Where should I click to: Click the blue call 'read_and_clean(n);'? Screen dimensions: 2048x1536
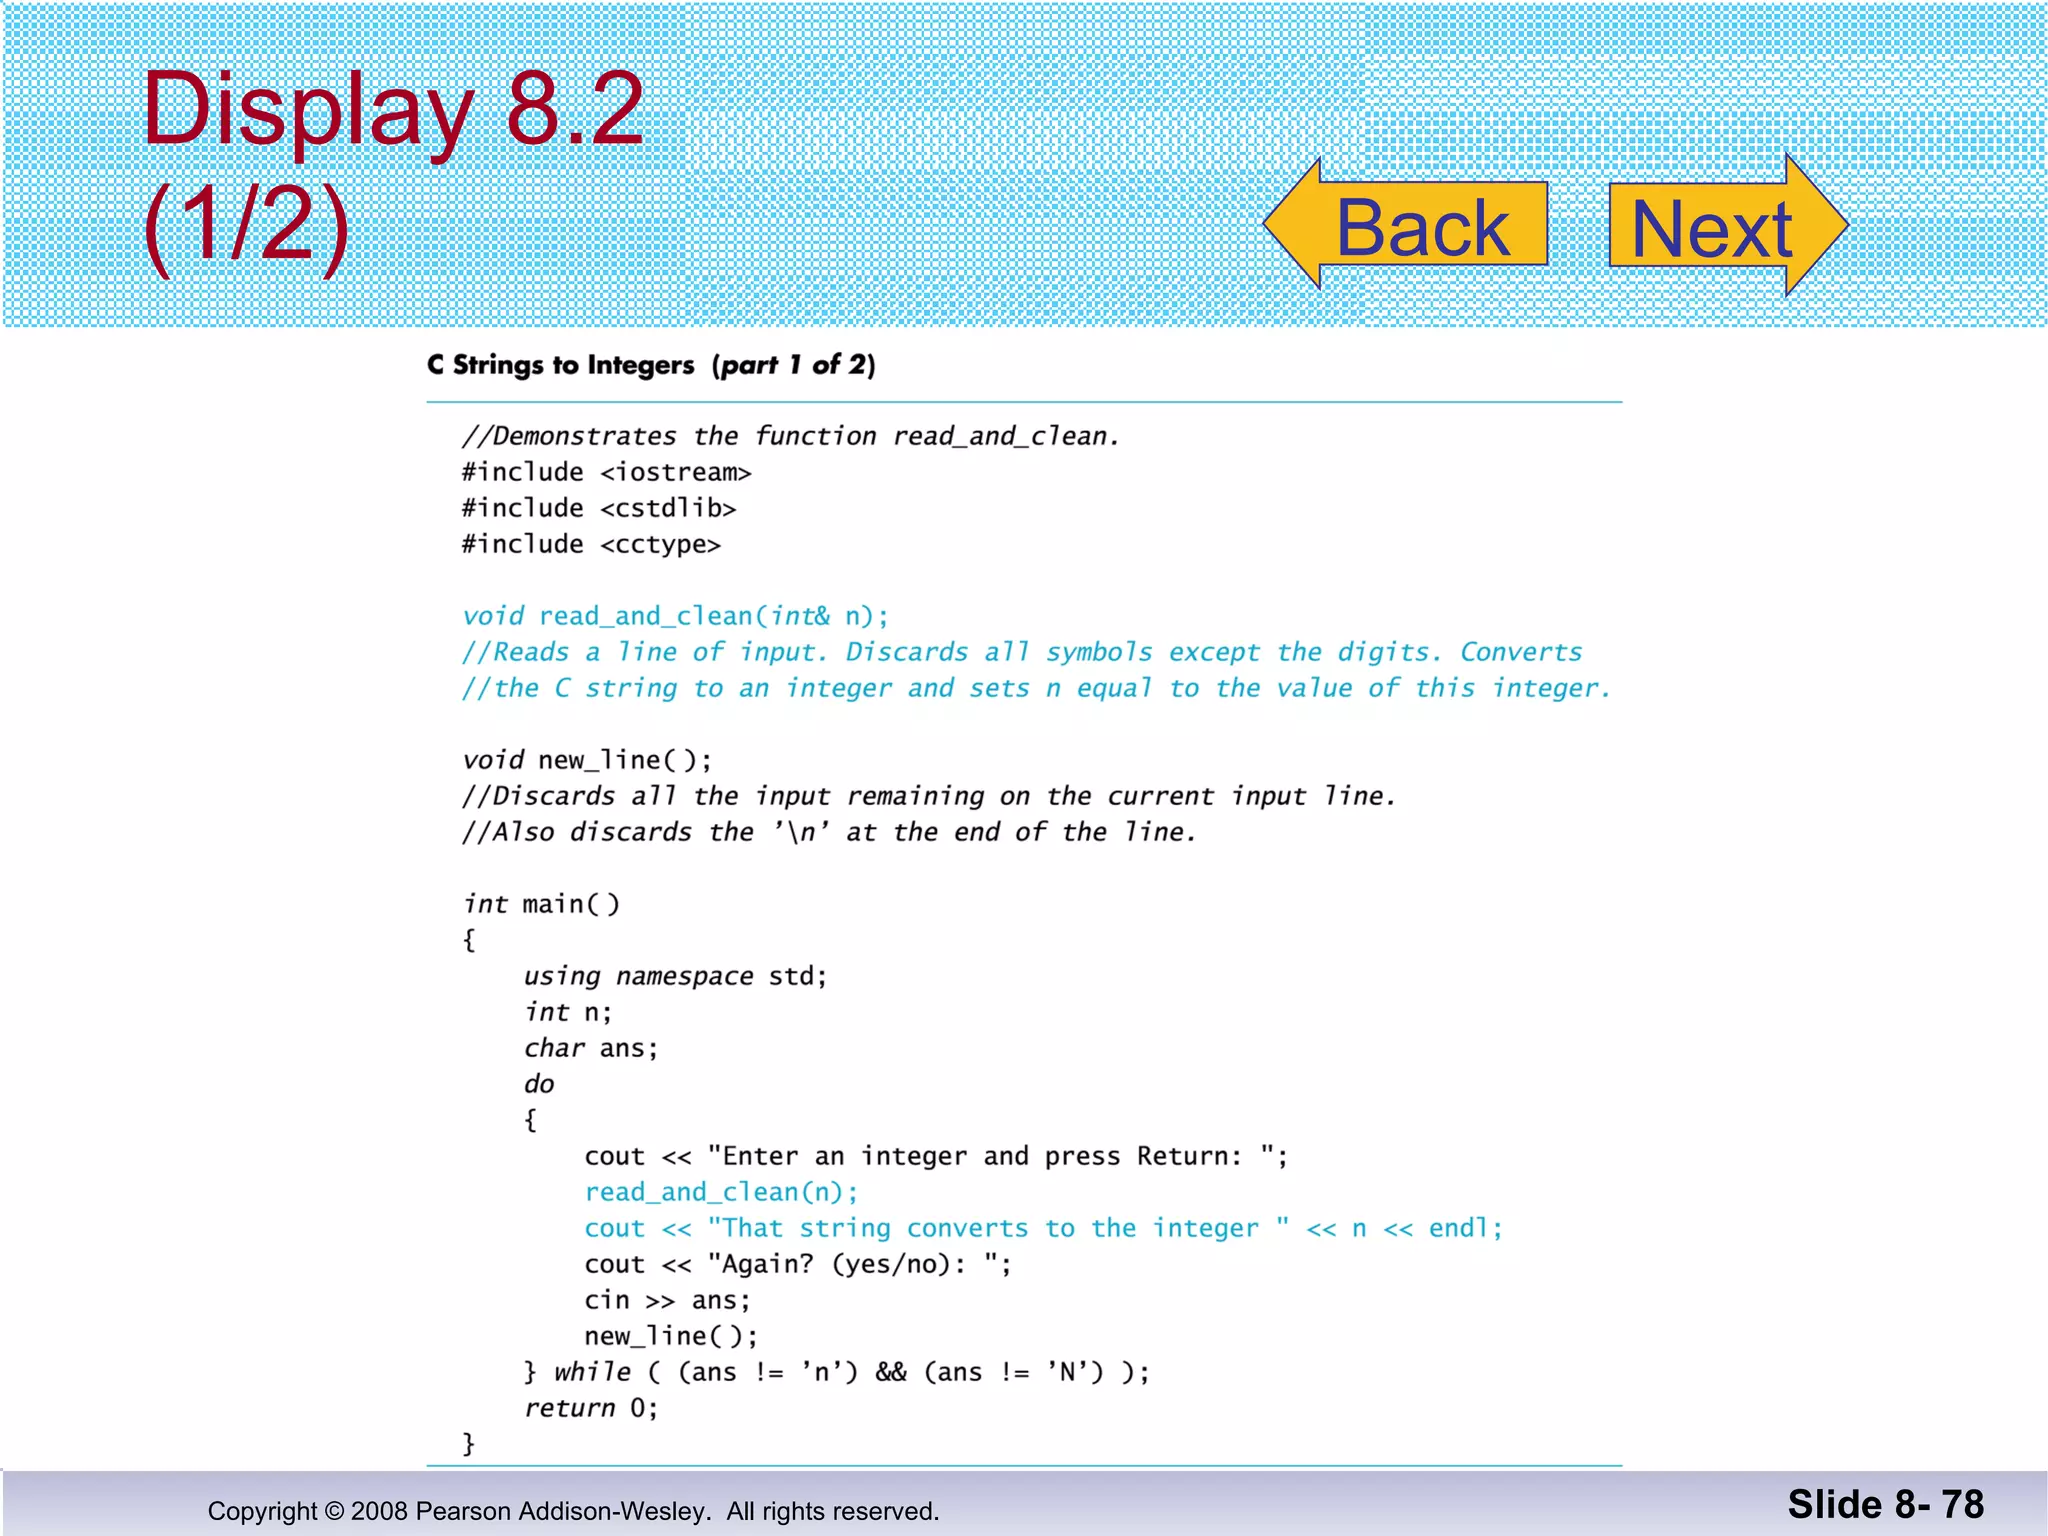click(721, 1192)
